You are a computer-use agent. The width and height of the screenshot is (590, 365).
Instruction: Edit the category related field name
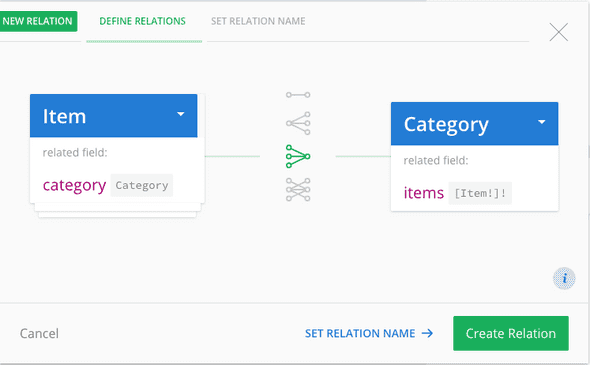[x=74, y=185]
